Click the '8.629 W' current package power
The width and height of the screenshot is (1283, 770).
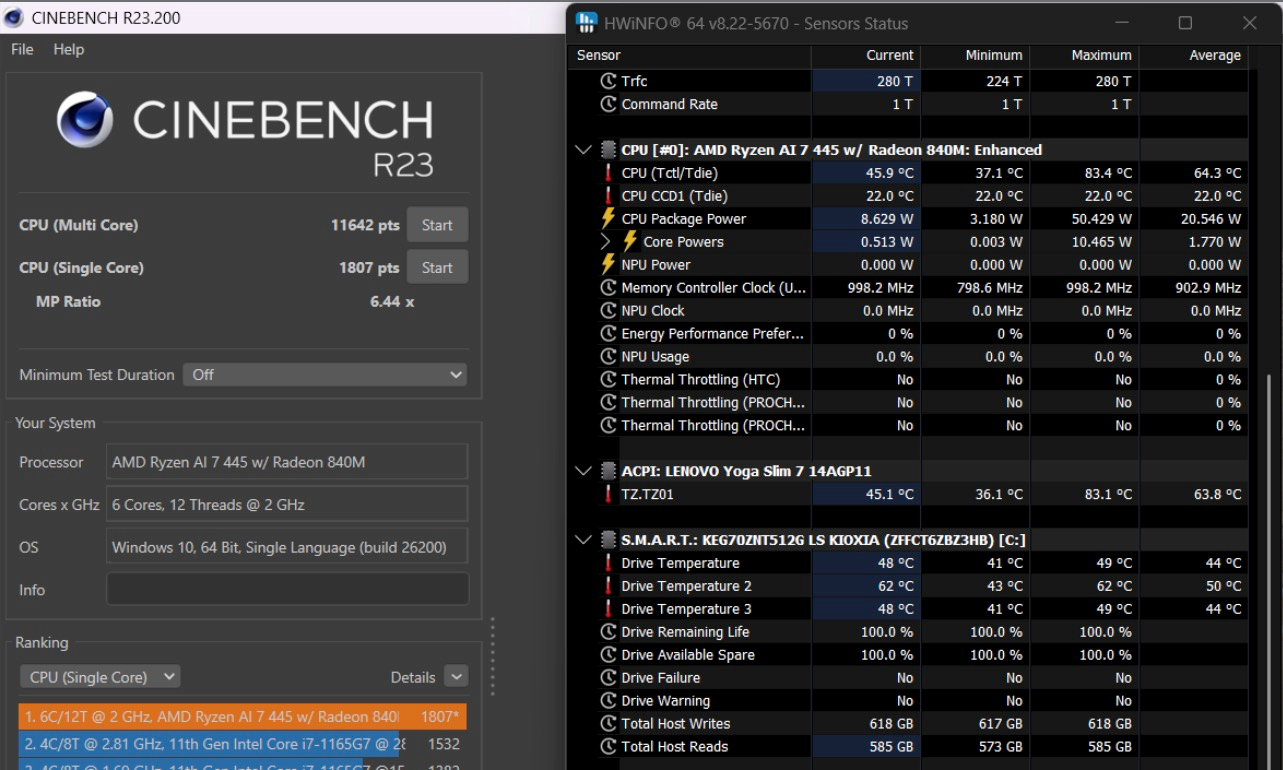point(887,219)
